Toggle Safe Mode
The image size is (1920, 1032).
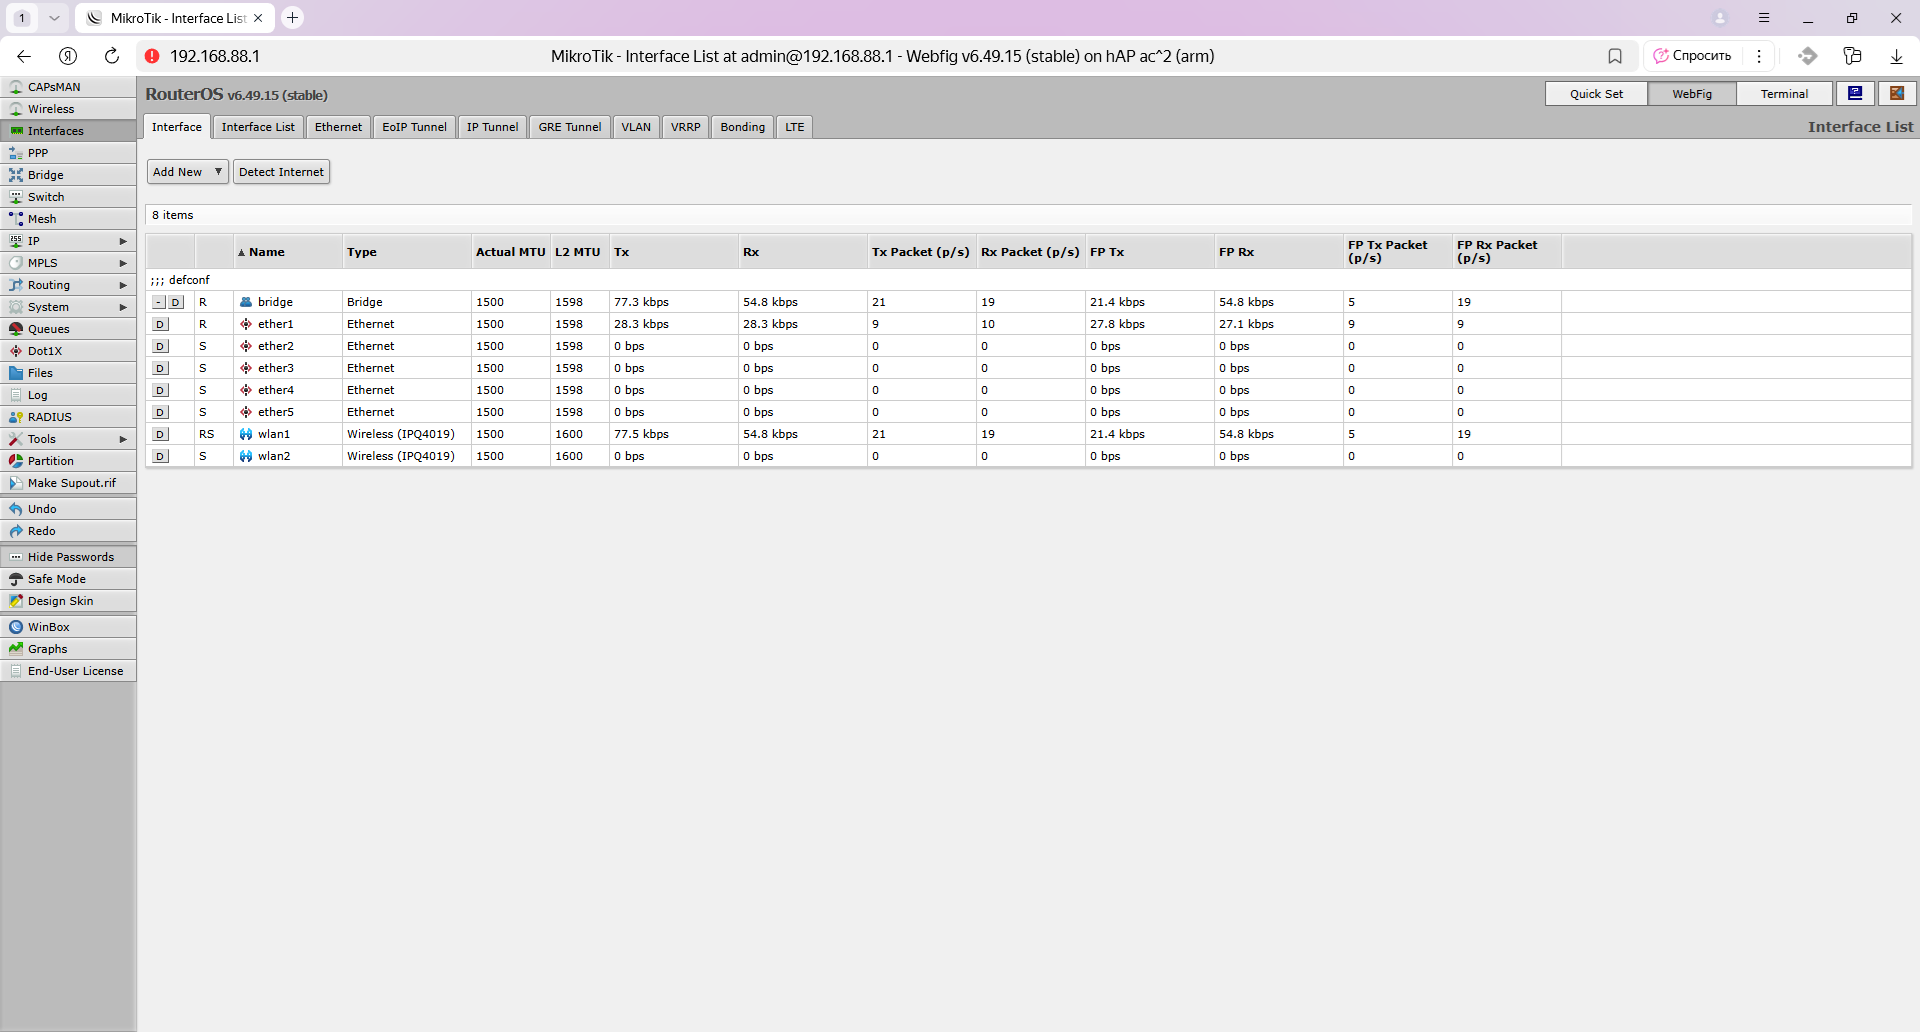pos(68,579)
